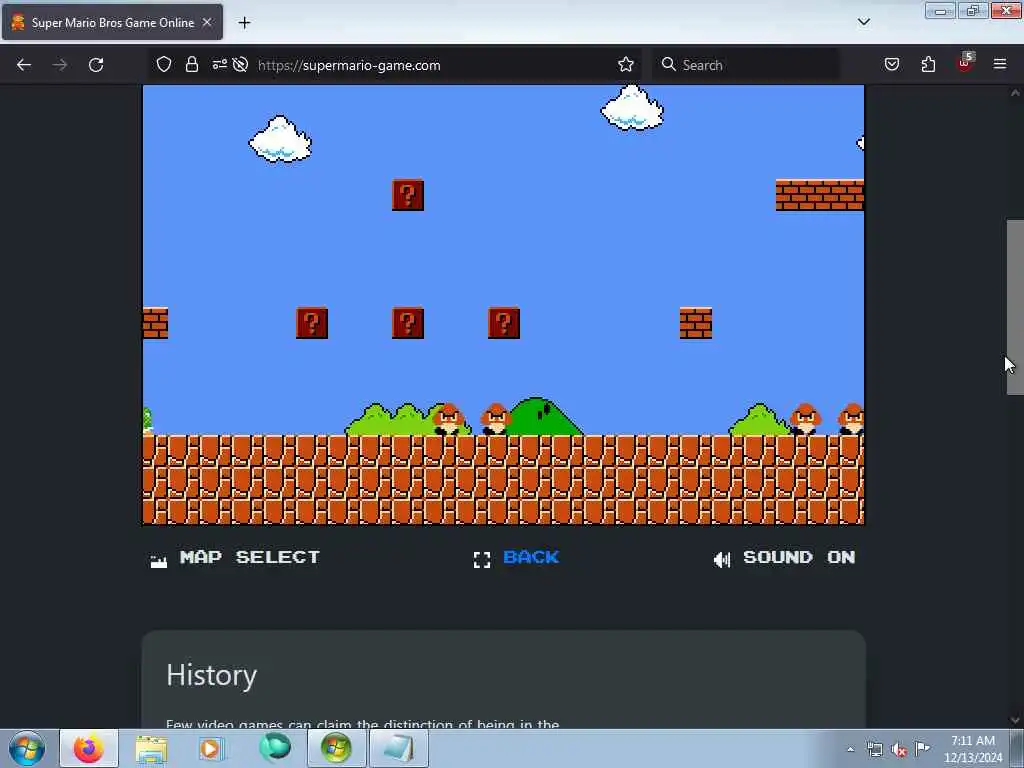Save page to Pocket
This screenshot has width=1024, height=768.
coord(892,64)
